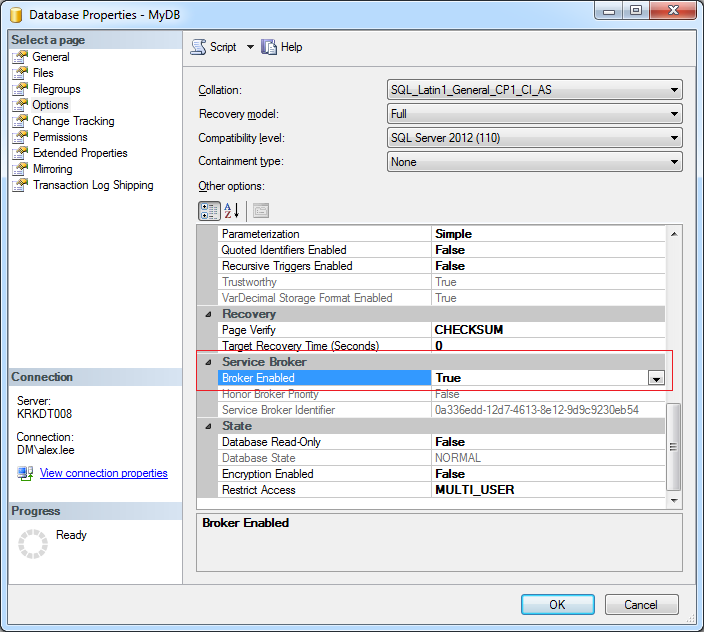
Task: Select the Database Read-Only row
Action: tap(442, 442)
